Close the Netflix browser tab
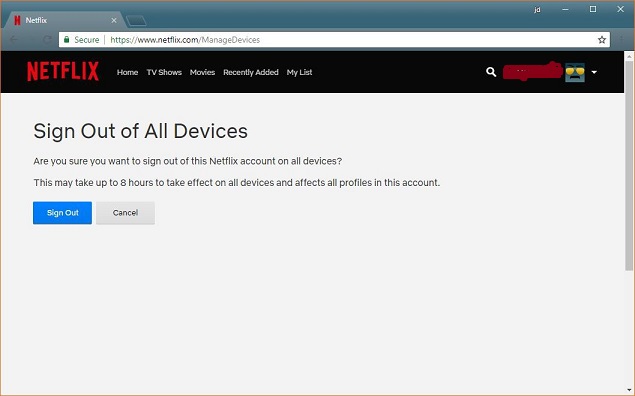Viewport: 635px width, 396px height. click(x=114, y=20)
